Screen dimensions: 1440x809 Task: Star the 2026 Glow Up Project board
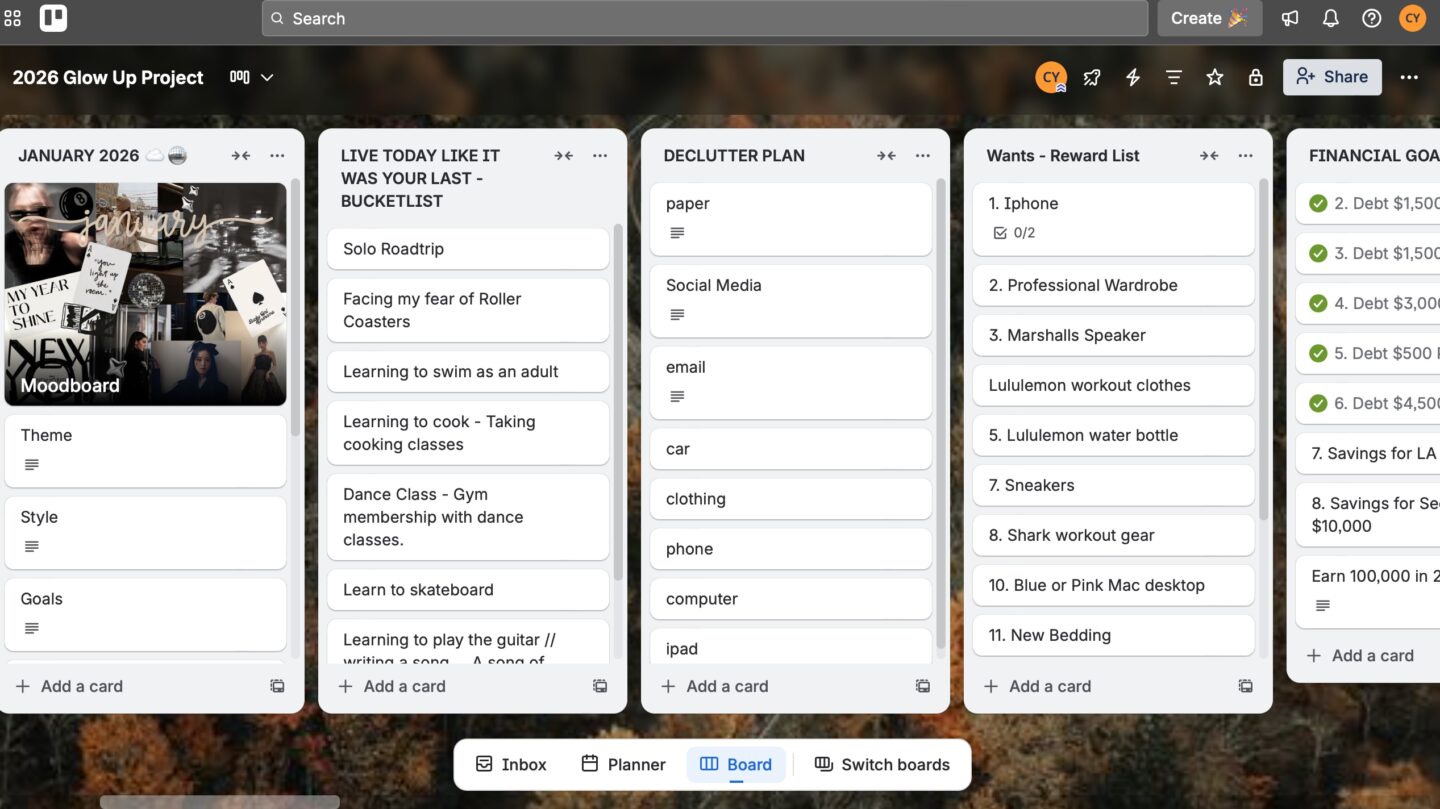pos(1214,77)
